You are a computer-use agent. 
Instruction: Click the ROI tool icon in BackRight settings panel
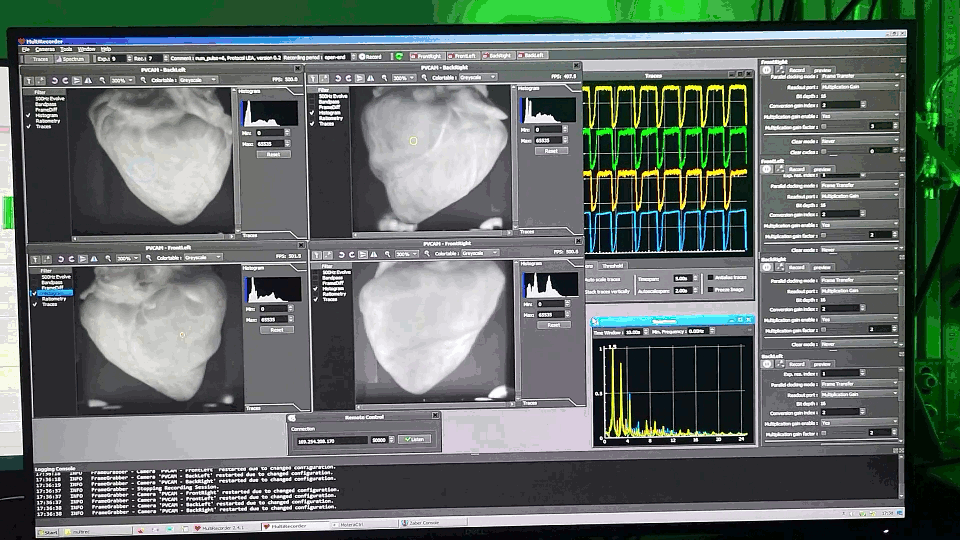780,268
